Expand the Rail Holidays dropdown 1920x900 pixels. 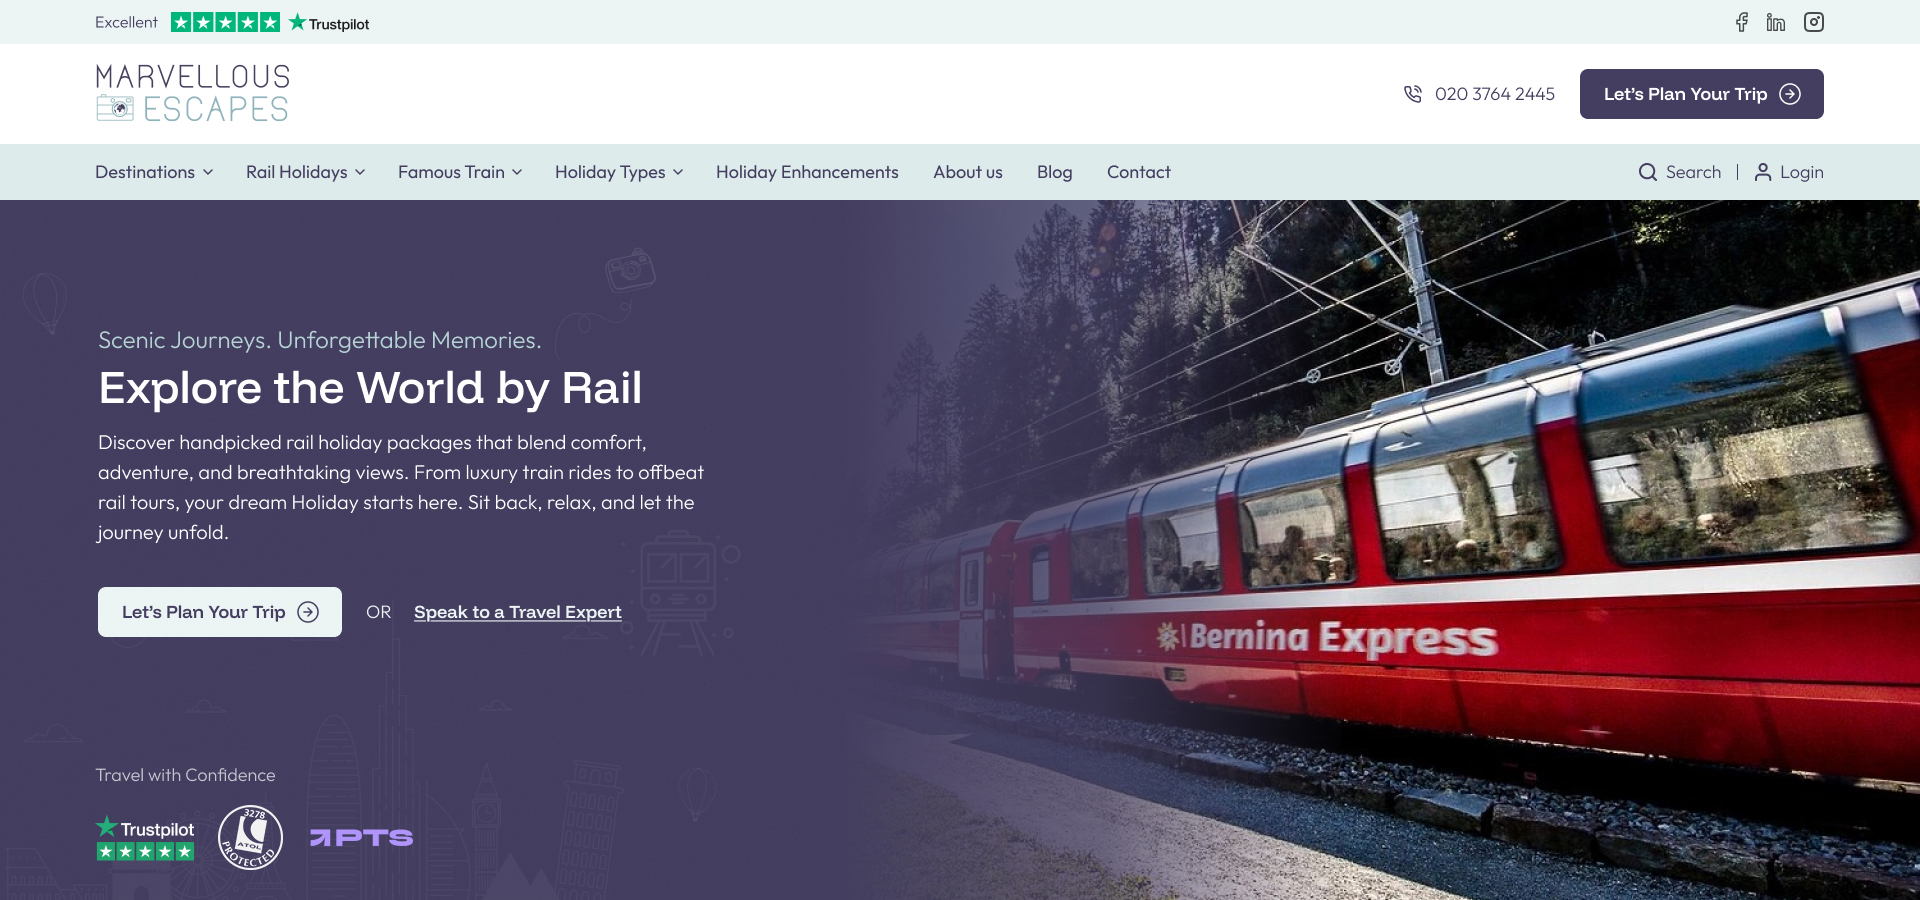tap(305, 172)
